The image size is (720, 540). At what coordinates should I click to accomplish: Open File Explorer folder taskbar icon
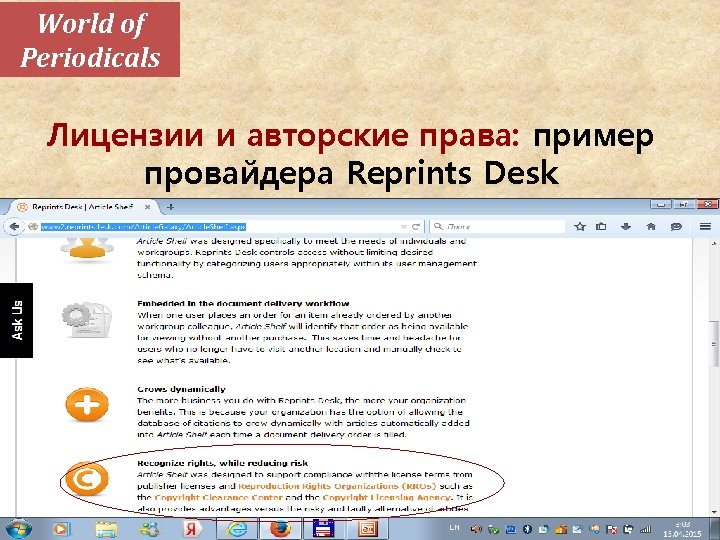pyautogui.click(x=106, y=529)
